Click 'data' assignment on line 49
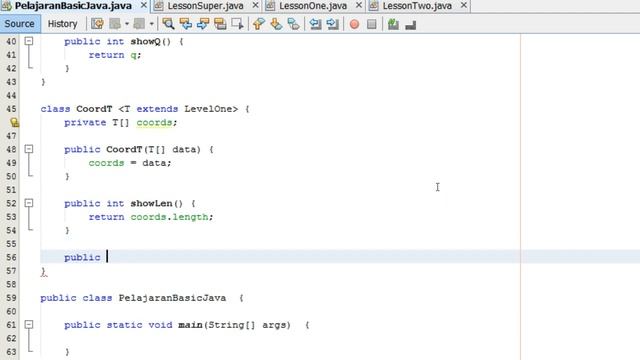 point(154,163)
